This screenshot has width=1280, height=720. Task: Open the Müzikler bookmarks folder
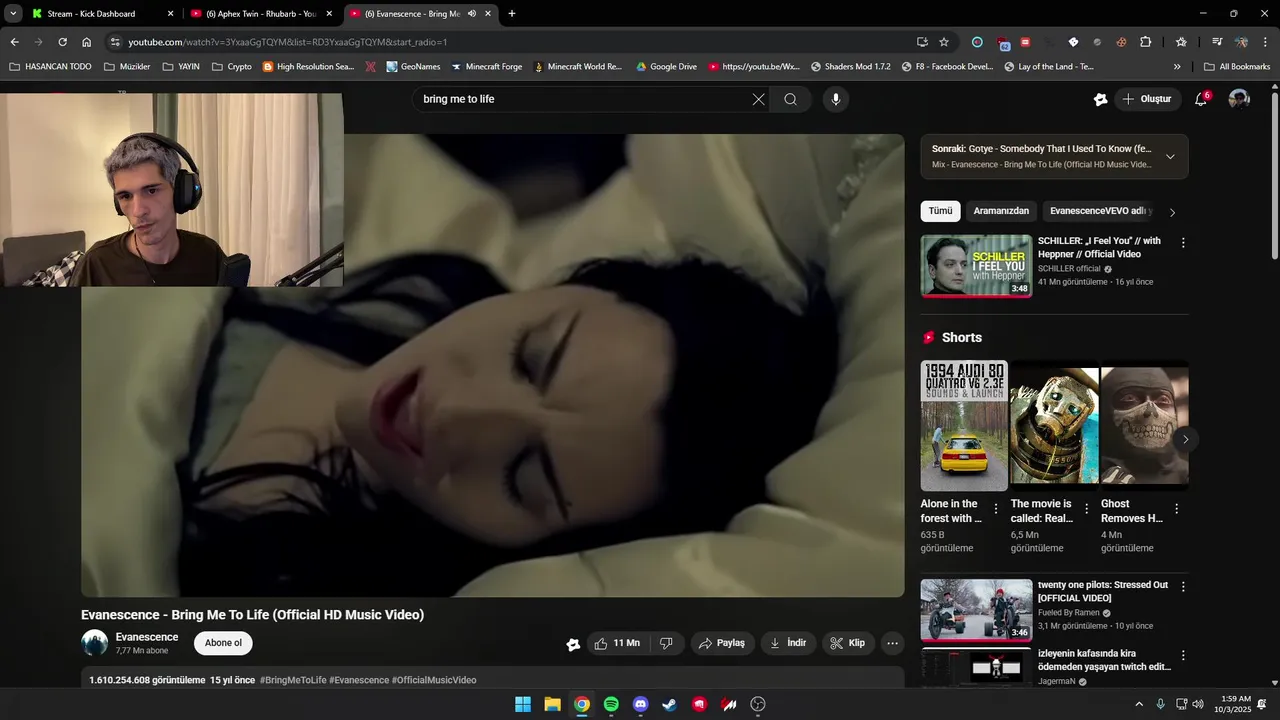[127, 67]
